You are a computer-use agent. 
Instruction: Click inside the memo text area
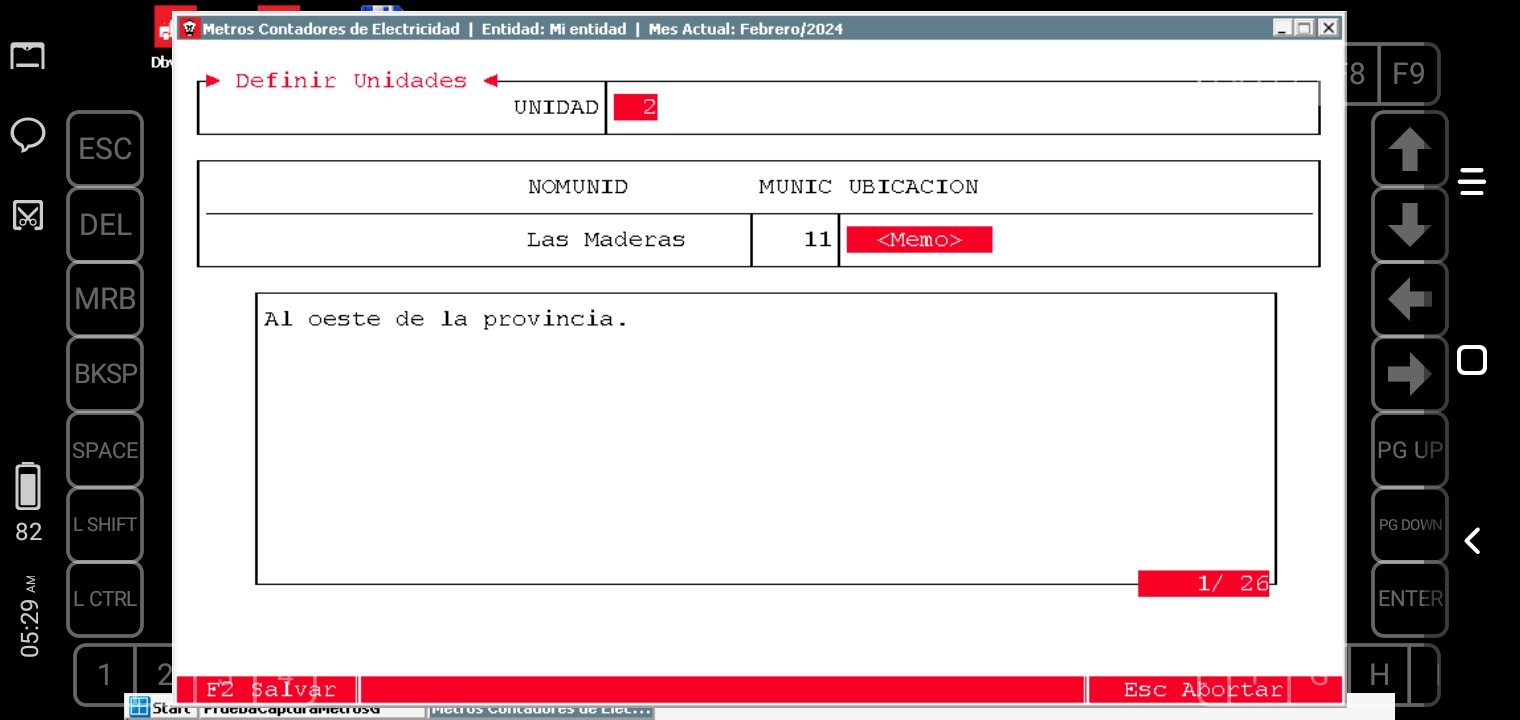[765, 440]
